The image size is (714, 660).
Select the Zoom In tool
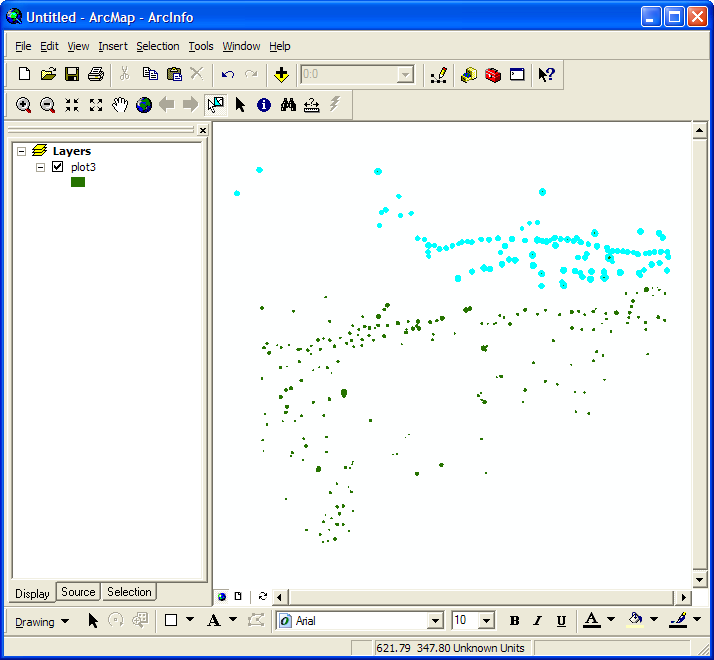23,105
